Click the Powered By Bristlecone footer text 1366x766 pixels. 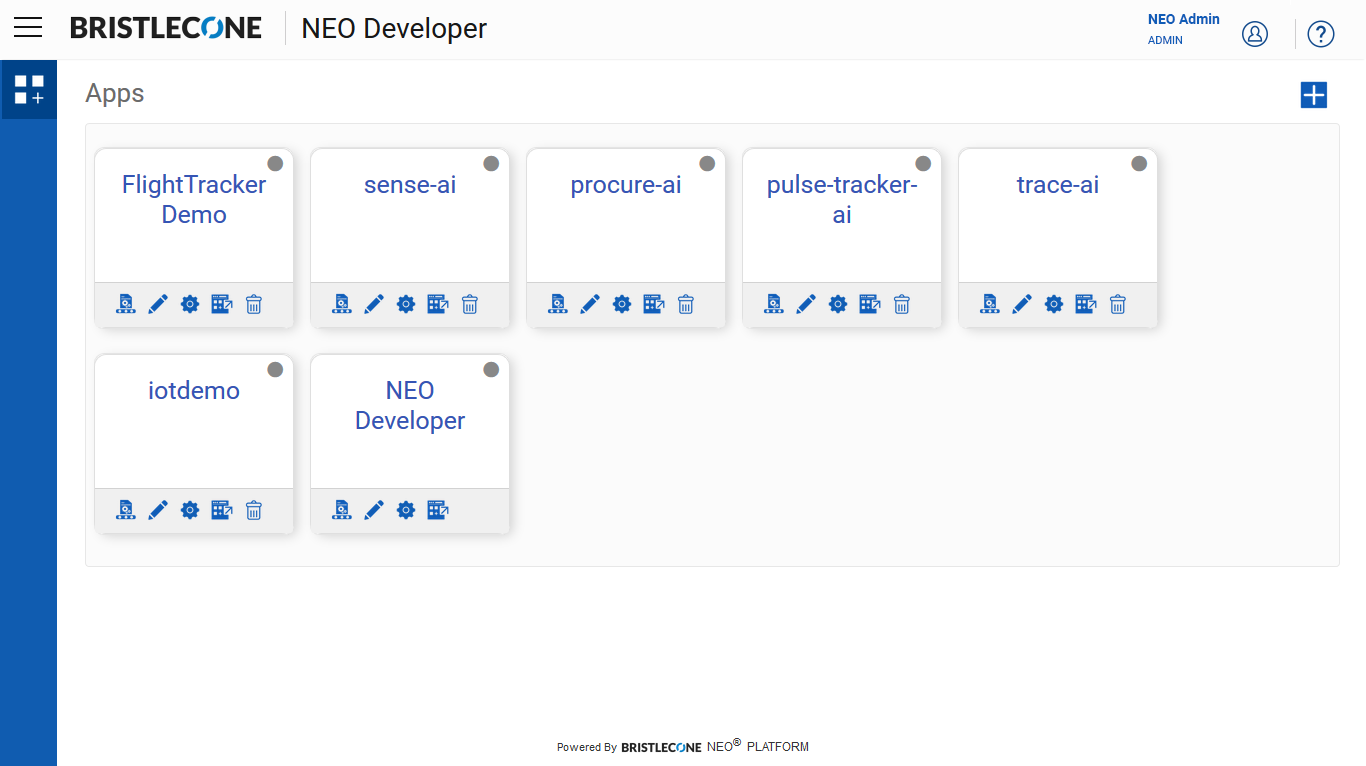point(683,746)
